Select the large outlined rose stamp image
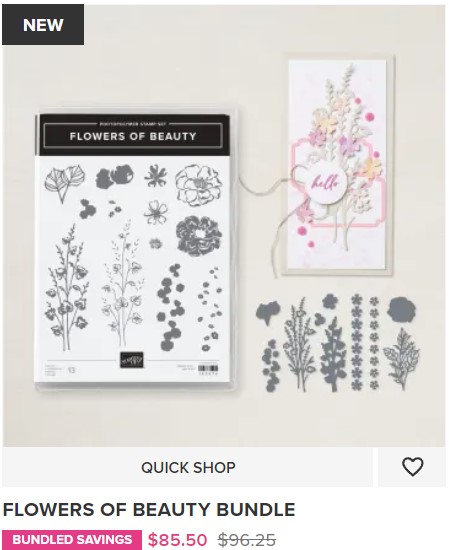The width and height of the screenshot is (451, 550). (198, 185)
